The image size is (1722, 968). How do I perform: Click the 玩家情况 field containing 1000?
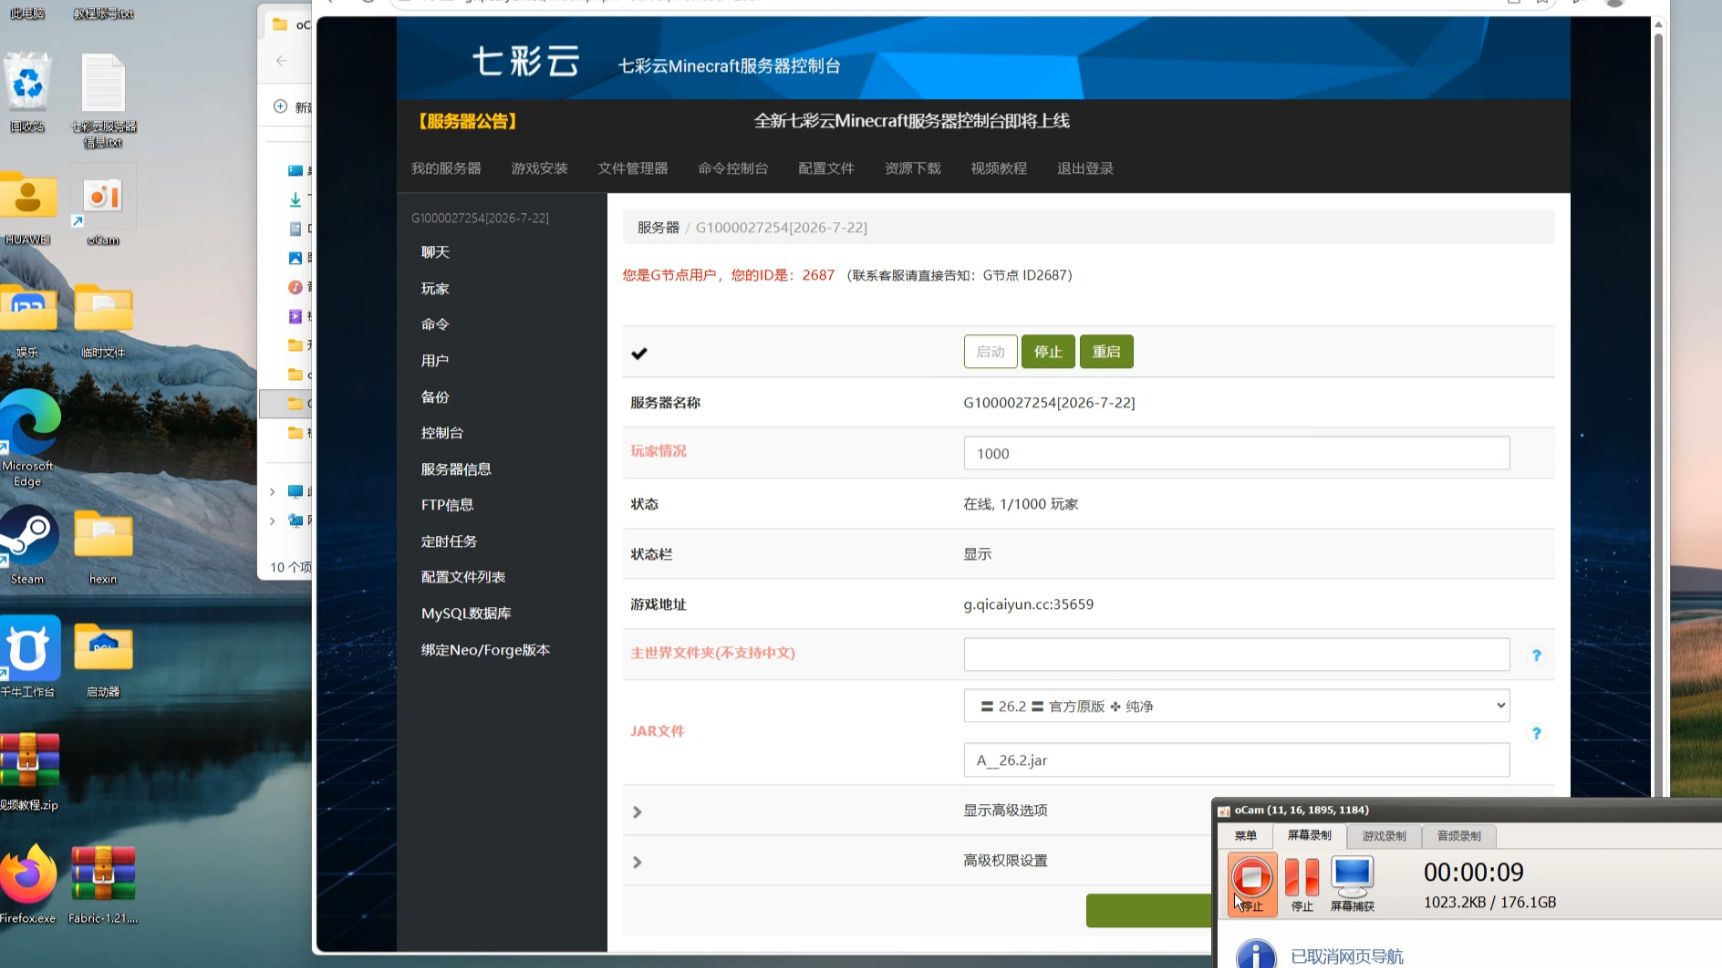(x=1236, y=453)
